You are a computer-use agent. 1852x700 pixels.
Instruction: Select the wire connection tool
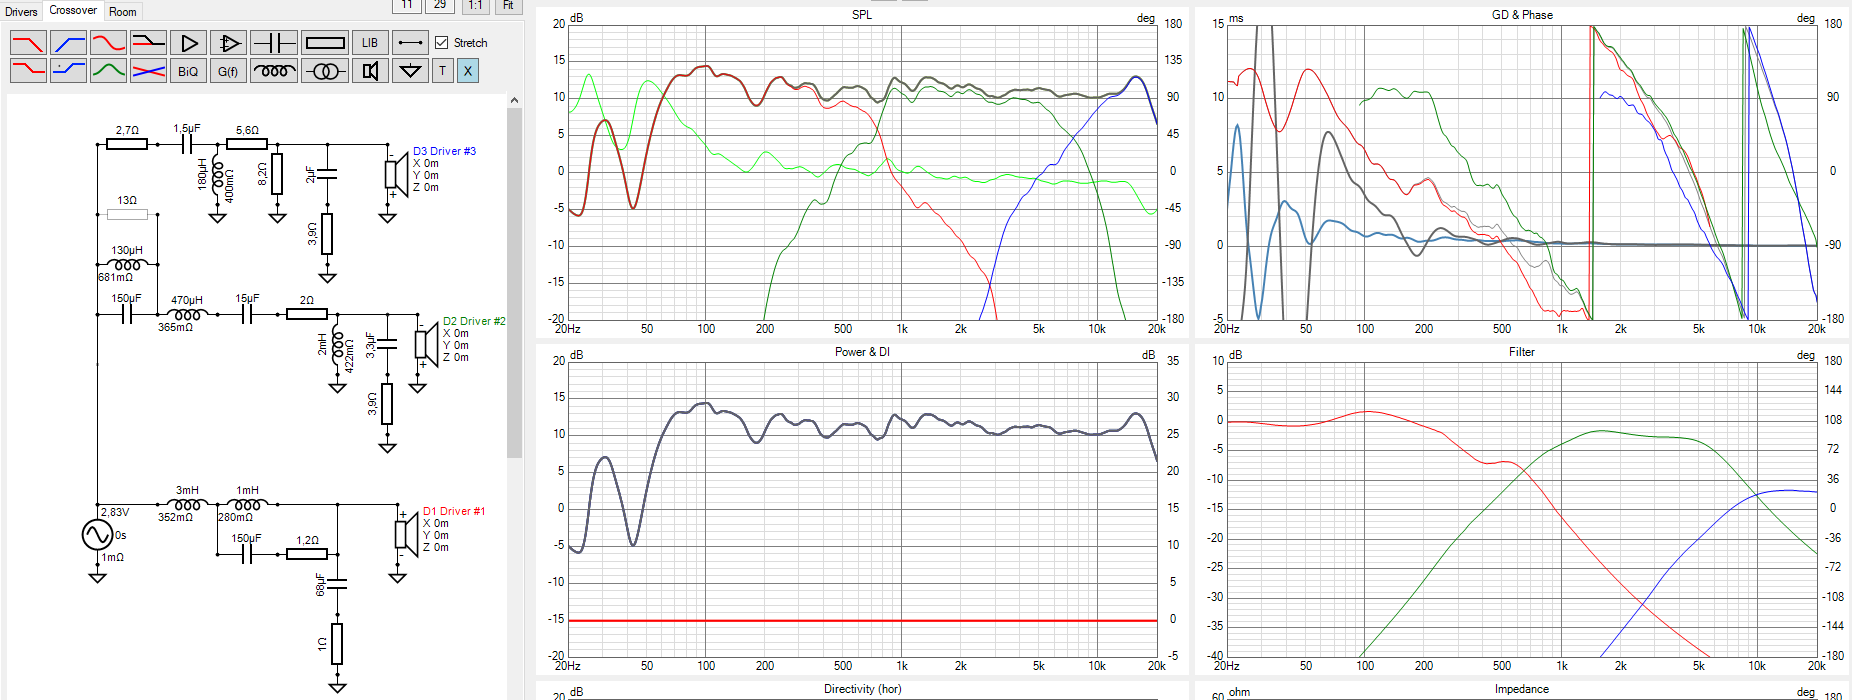coord(410,43)
